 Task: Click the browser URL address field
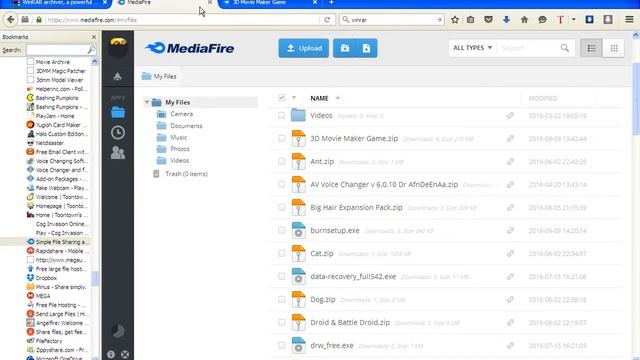[x=182, y=20]
